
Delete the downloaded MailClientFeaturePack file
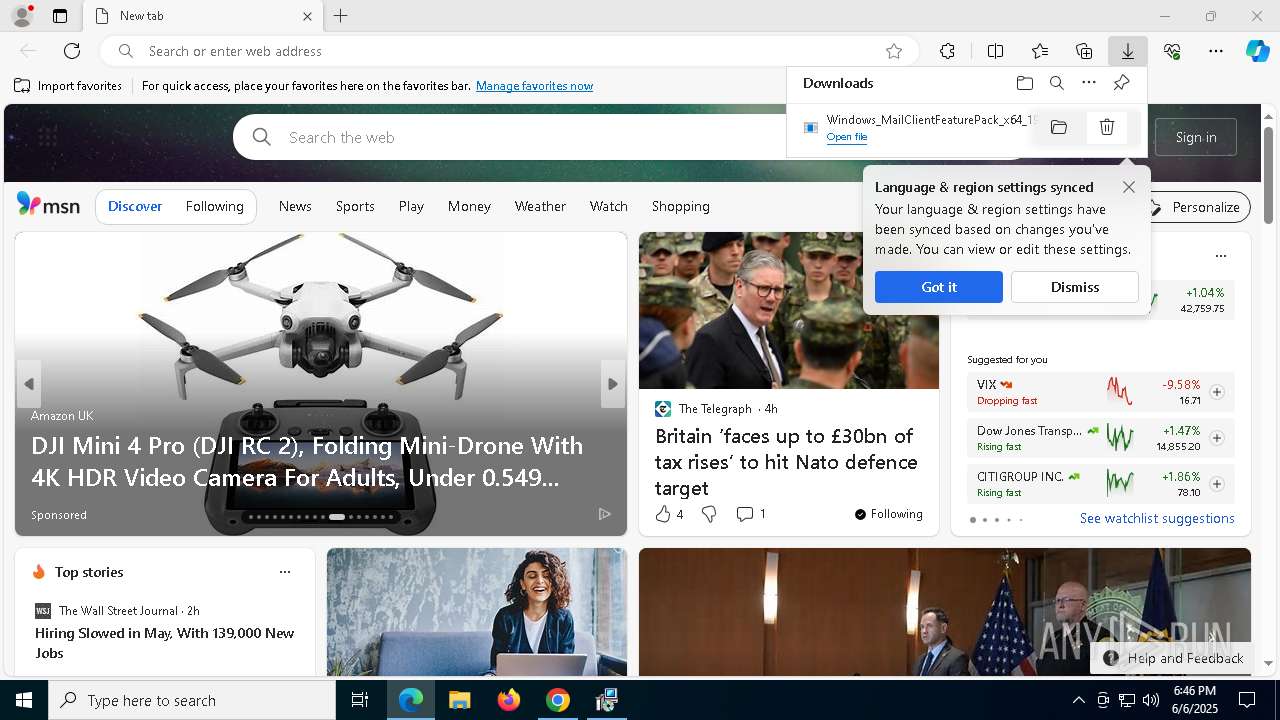(1107, 127)
